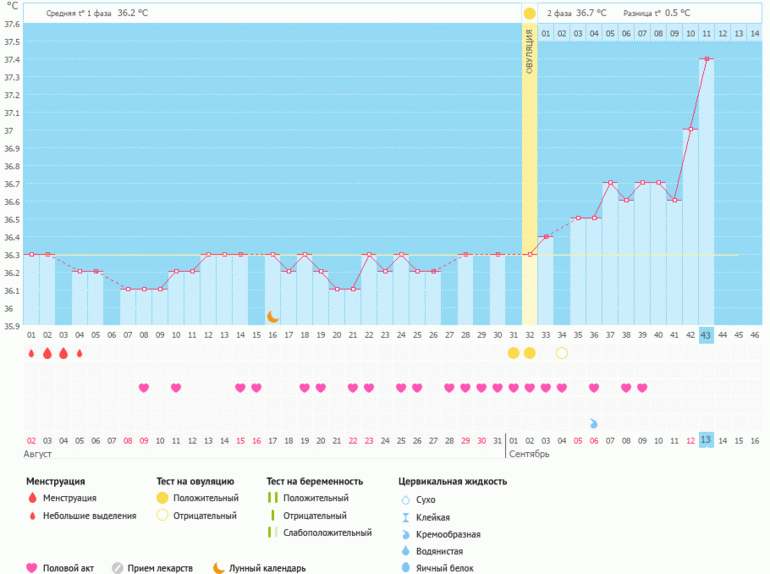Click the heart icon beside 'Половой акт' legend
The image size is (770, 574).
(x=32, y=568)
